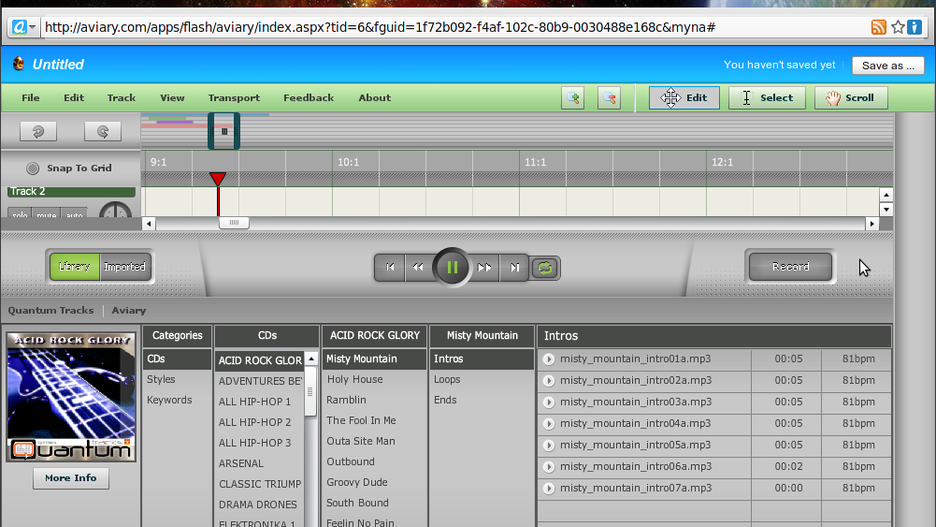Image resolution: width=936 pixels, height=527 pixels.
Task: Click the Aviary bird logo icon
Action: coord(19,63)
